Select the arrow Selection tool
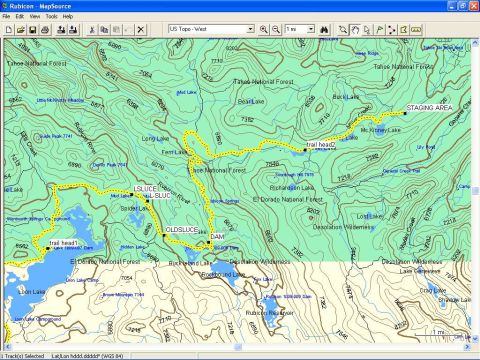The height and width of the screenshot is (360, 480). click(367, 30)
